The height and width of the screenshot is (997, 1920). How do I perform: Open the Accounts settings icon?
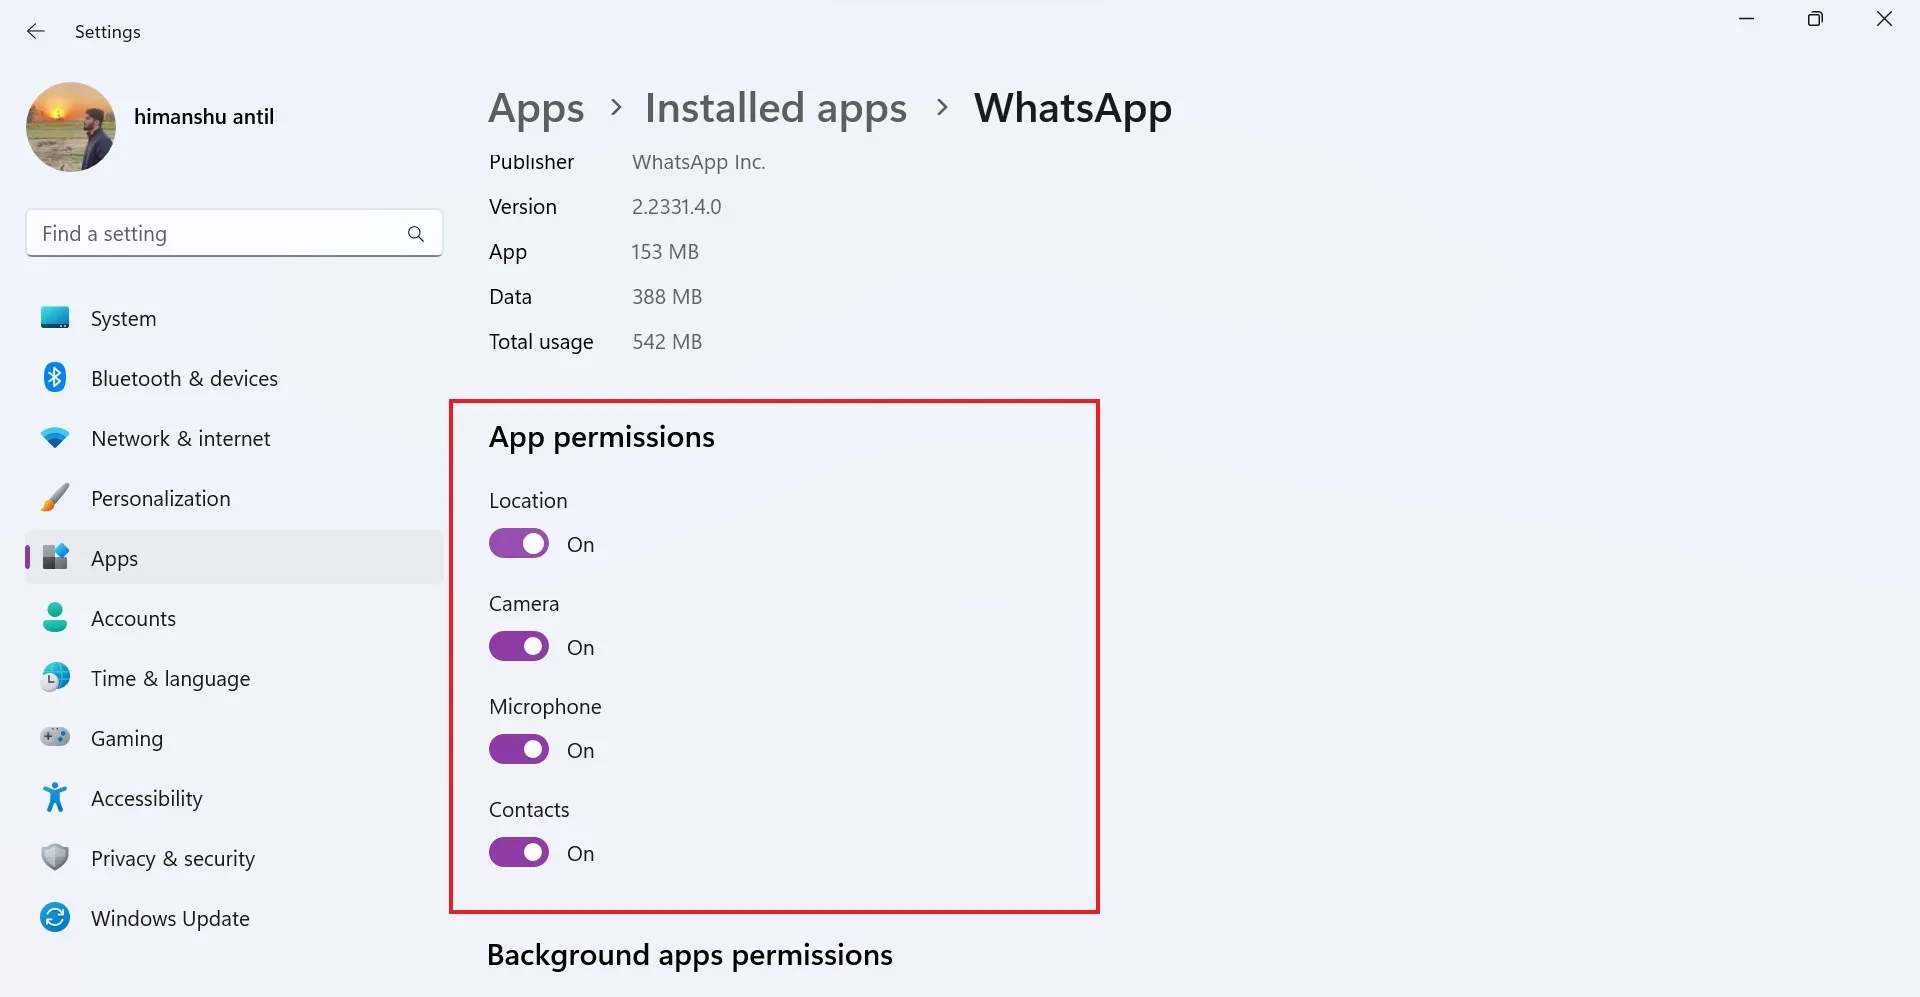click(x=53, y=618)
